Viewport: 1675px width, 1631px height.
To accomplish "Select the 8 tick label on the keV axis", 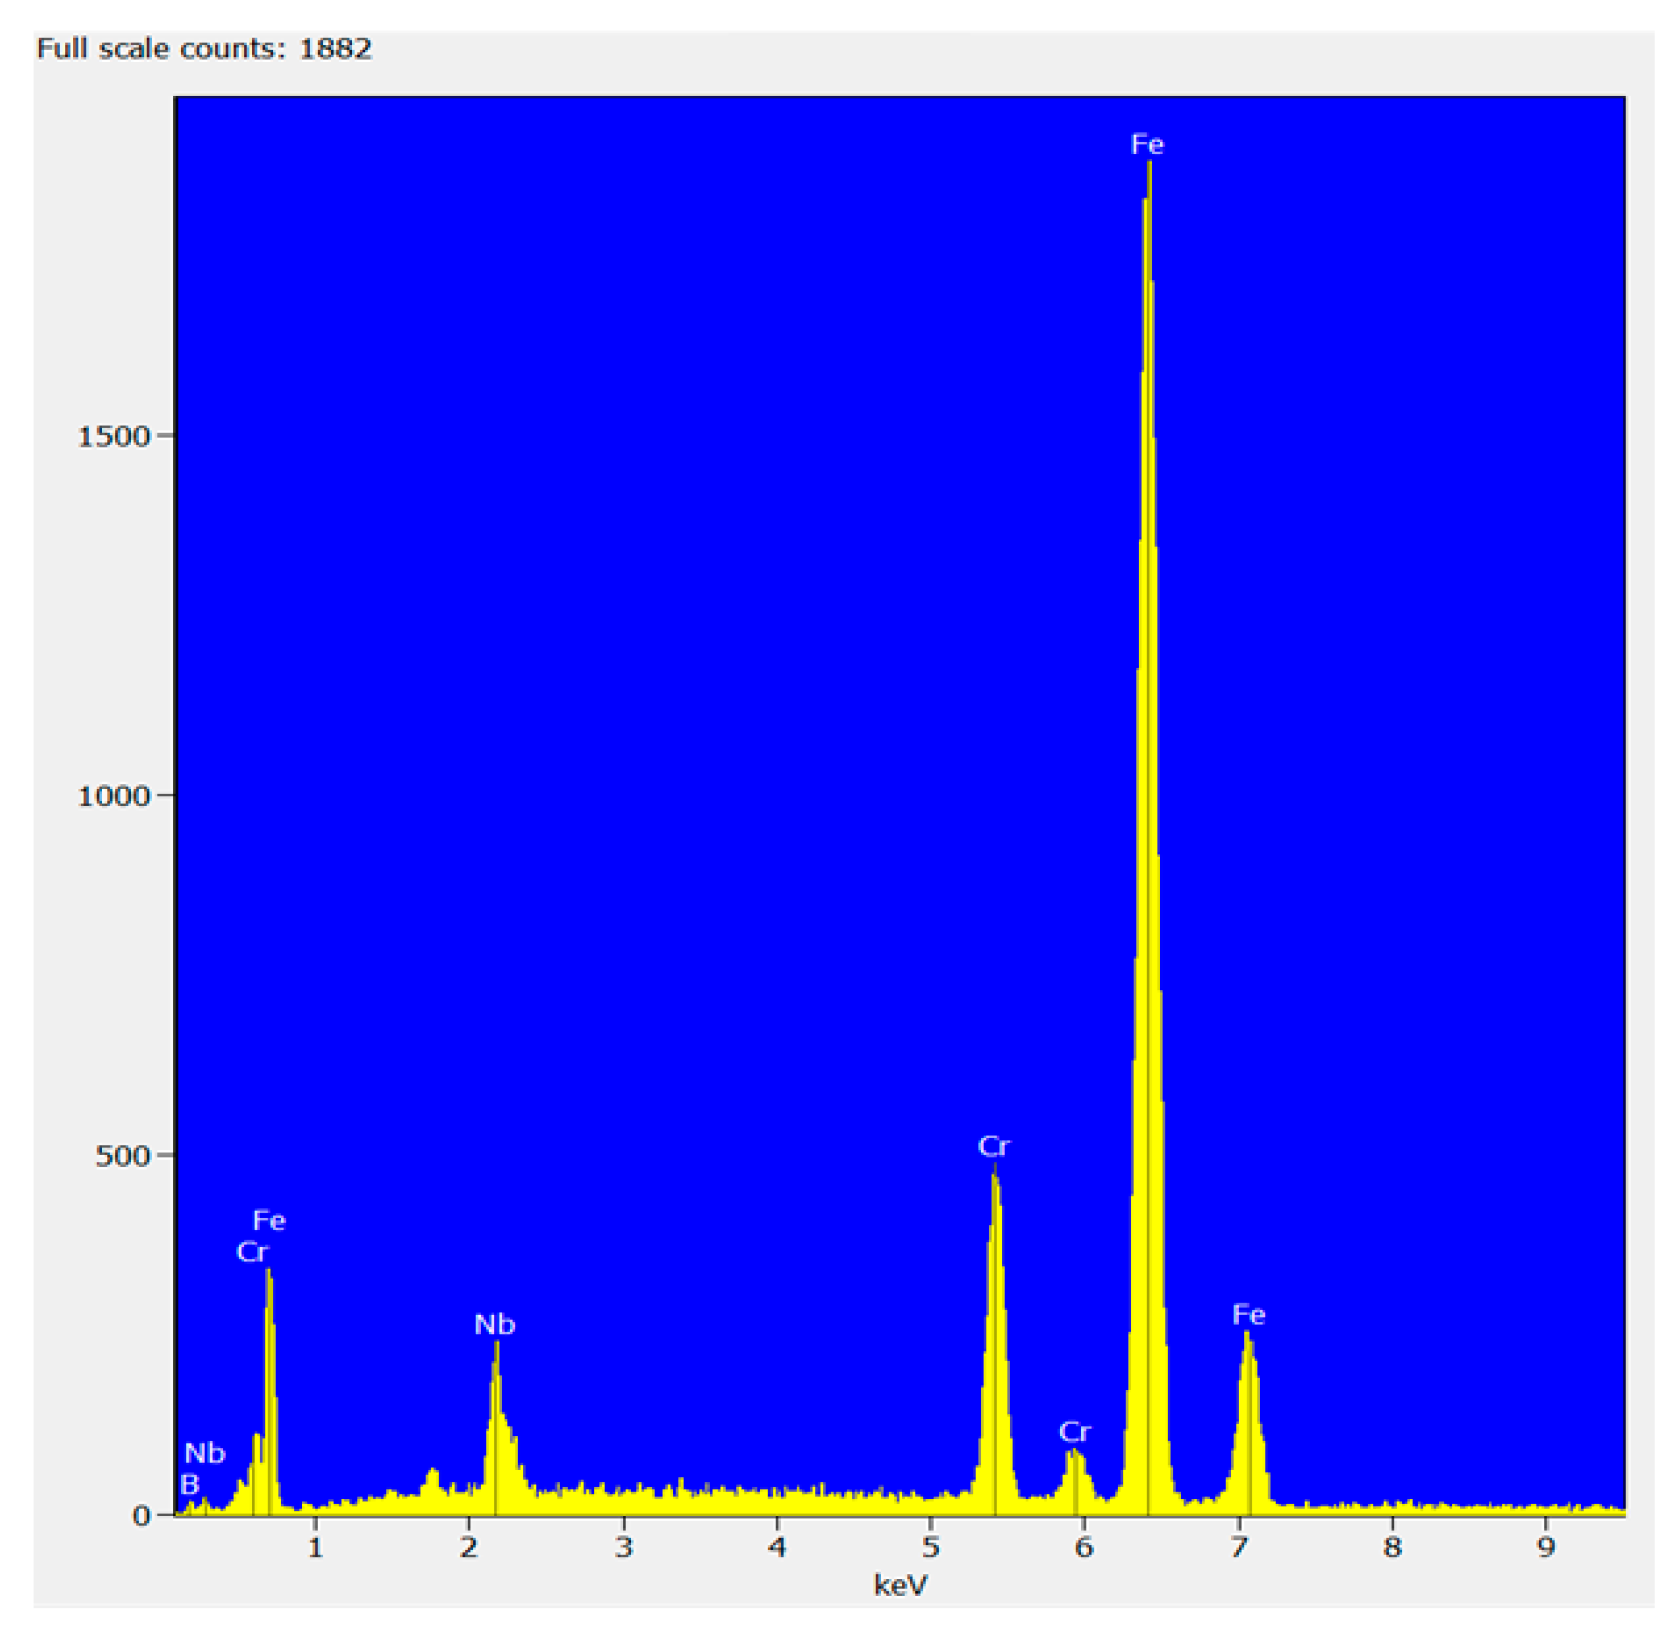I will (x=1392, y=1547).
